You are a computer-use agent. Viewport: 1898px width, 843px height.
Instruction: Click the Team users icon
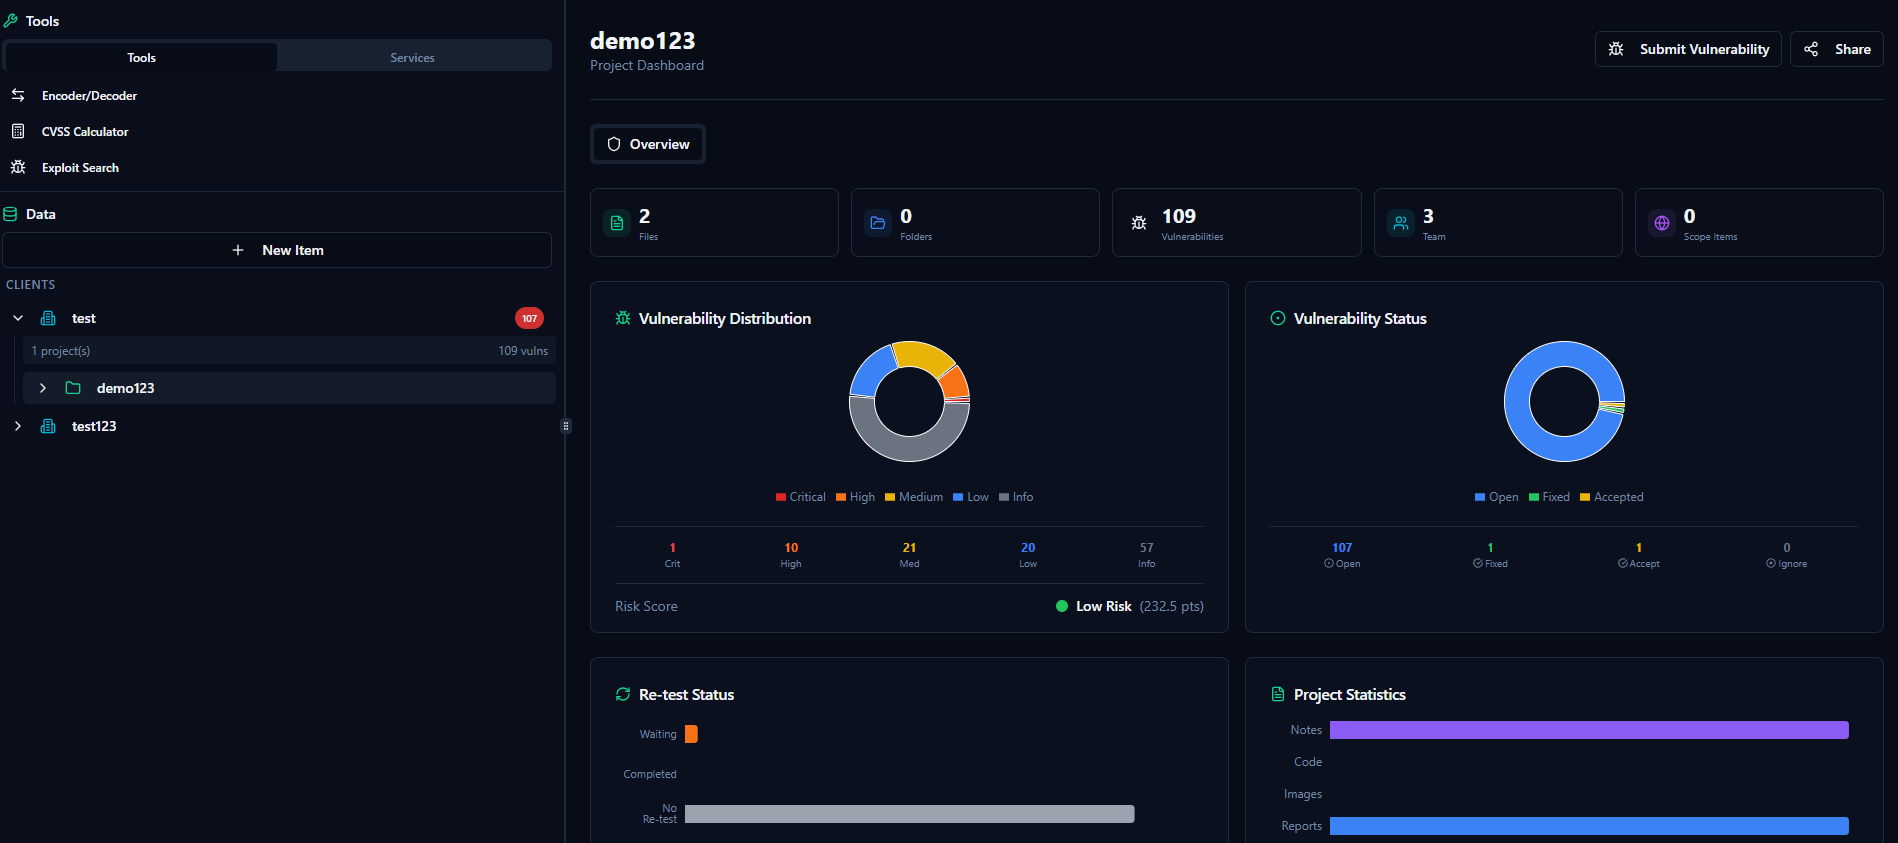pyautogui.click(x=1401, y=223)
